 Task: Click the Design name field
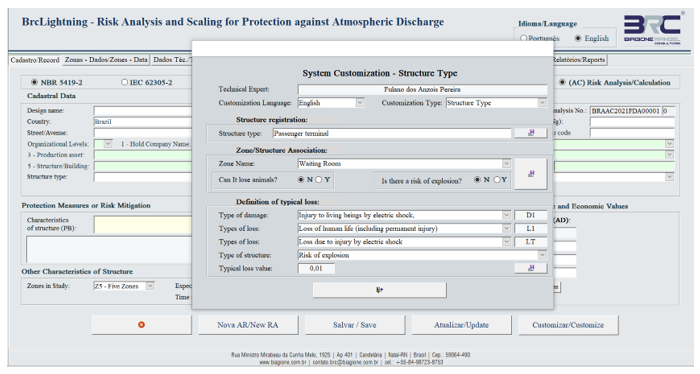pos(143,111)
